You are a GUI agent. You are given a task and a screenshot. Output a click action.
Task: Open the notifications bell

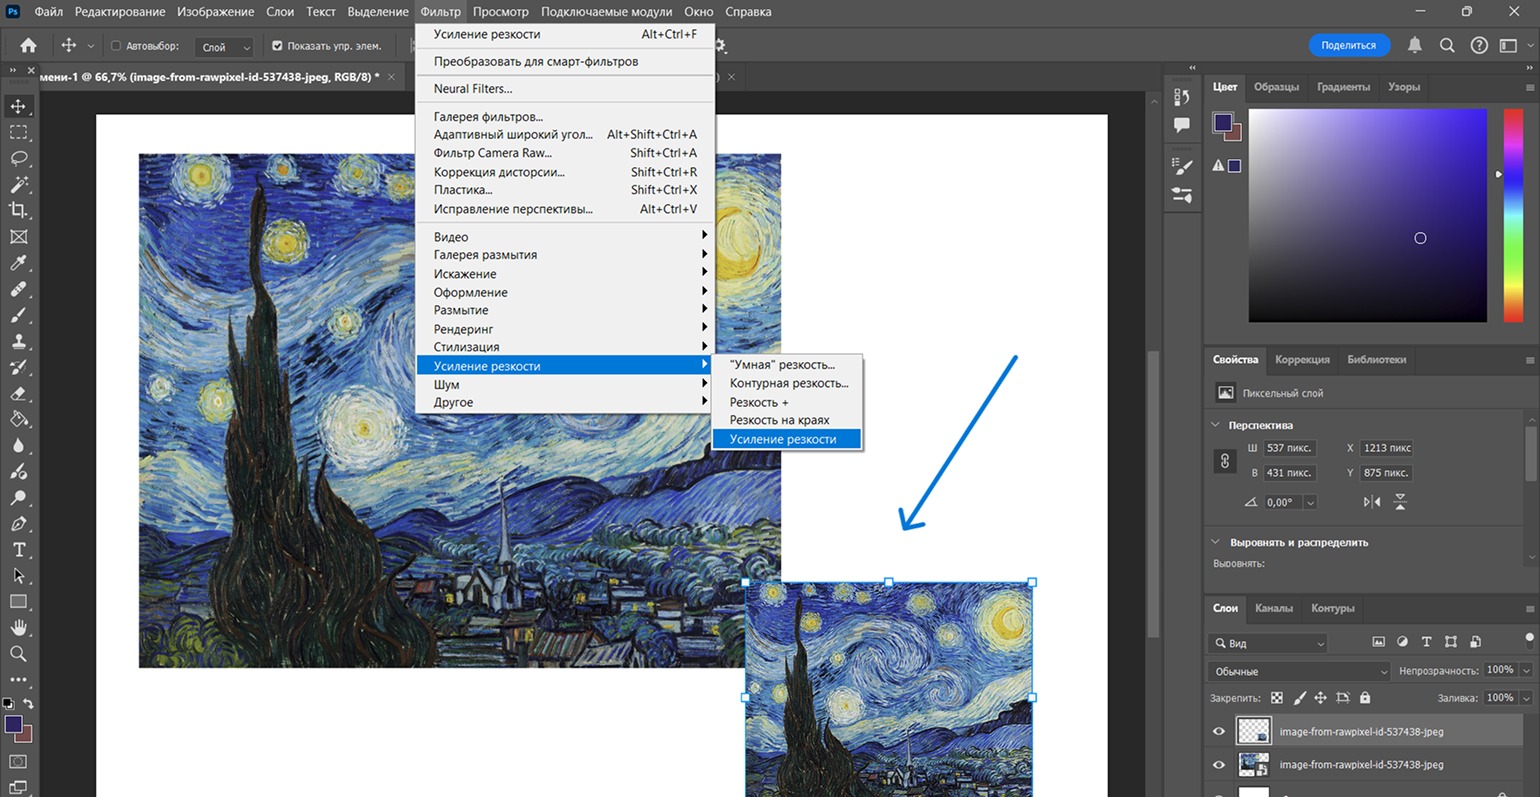point(1415,45)
